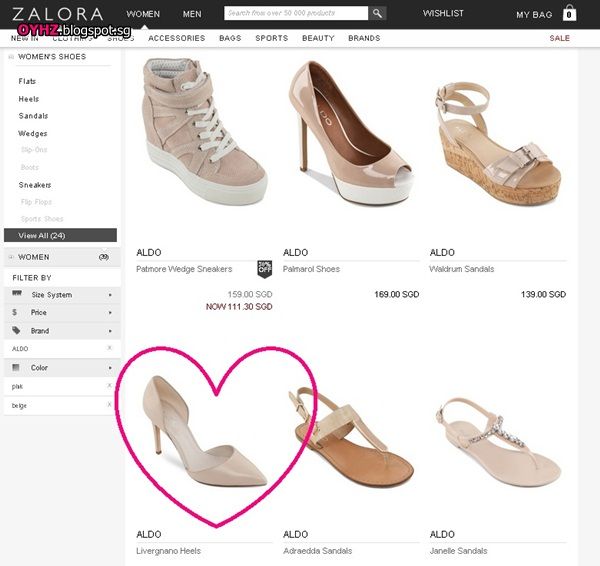Click the 30% off badge on Patmore
Image resolution: width=600 pixels, height=566 pixels.
point(264,269)
